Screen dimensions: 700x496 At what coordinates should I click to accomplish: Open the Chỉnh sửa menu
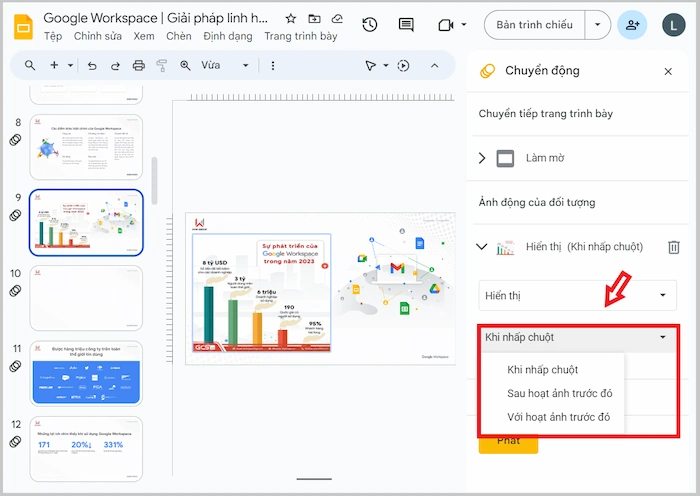pyautogui.click(x=98, y=36)
